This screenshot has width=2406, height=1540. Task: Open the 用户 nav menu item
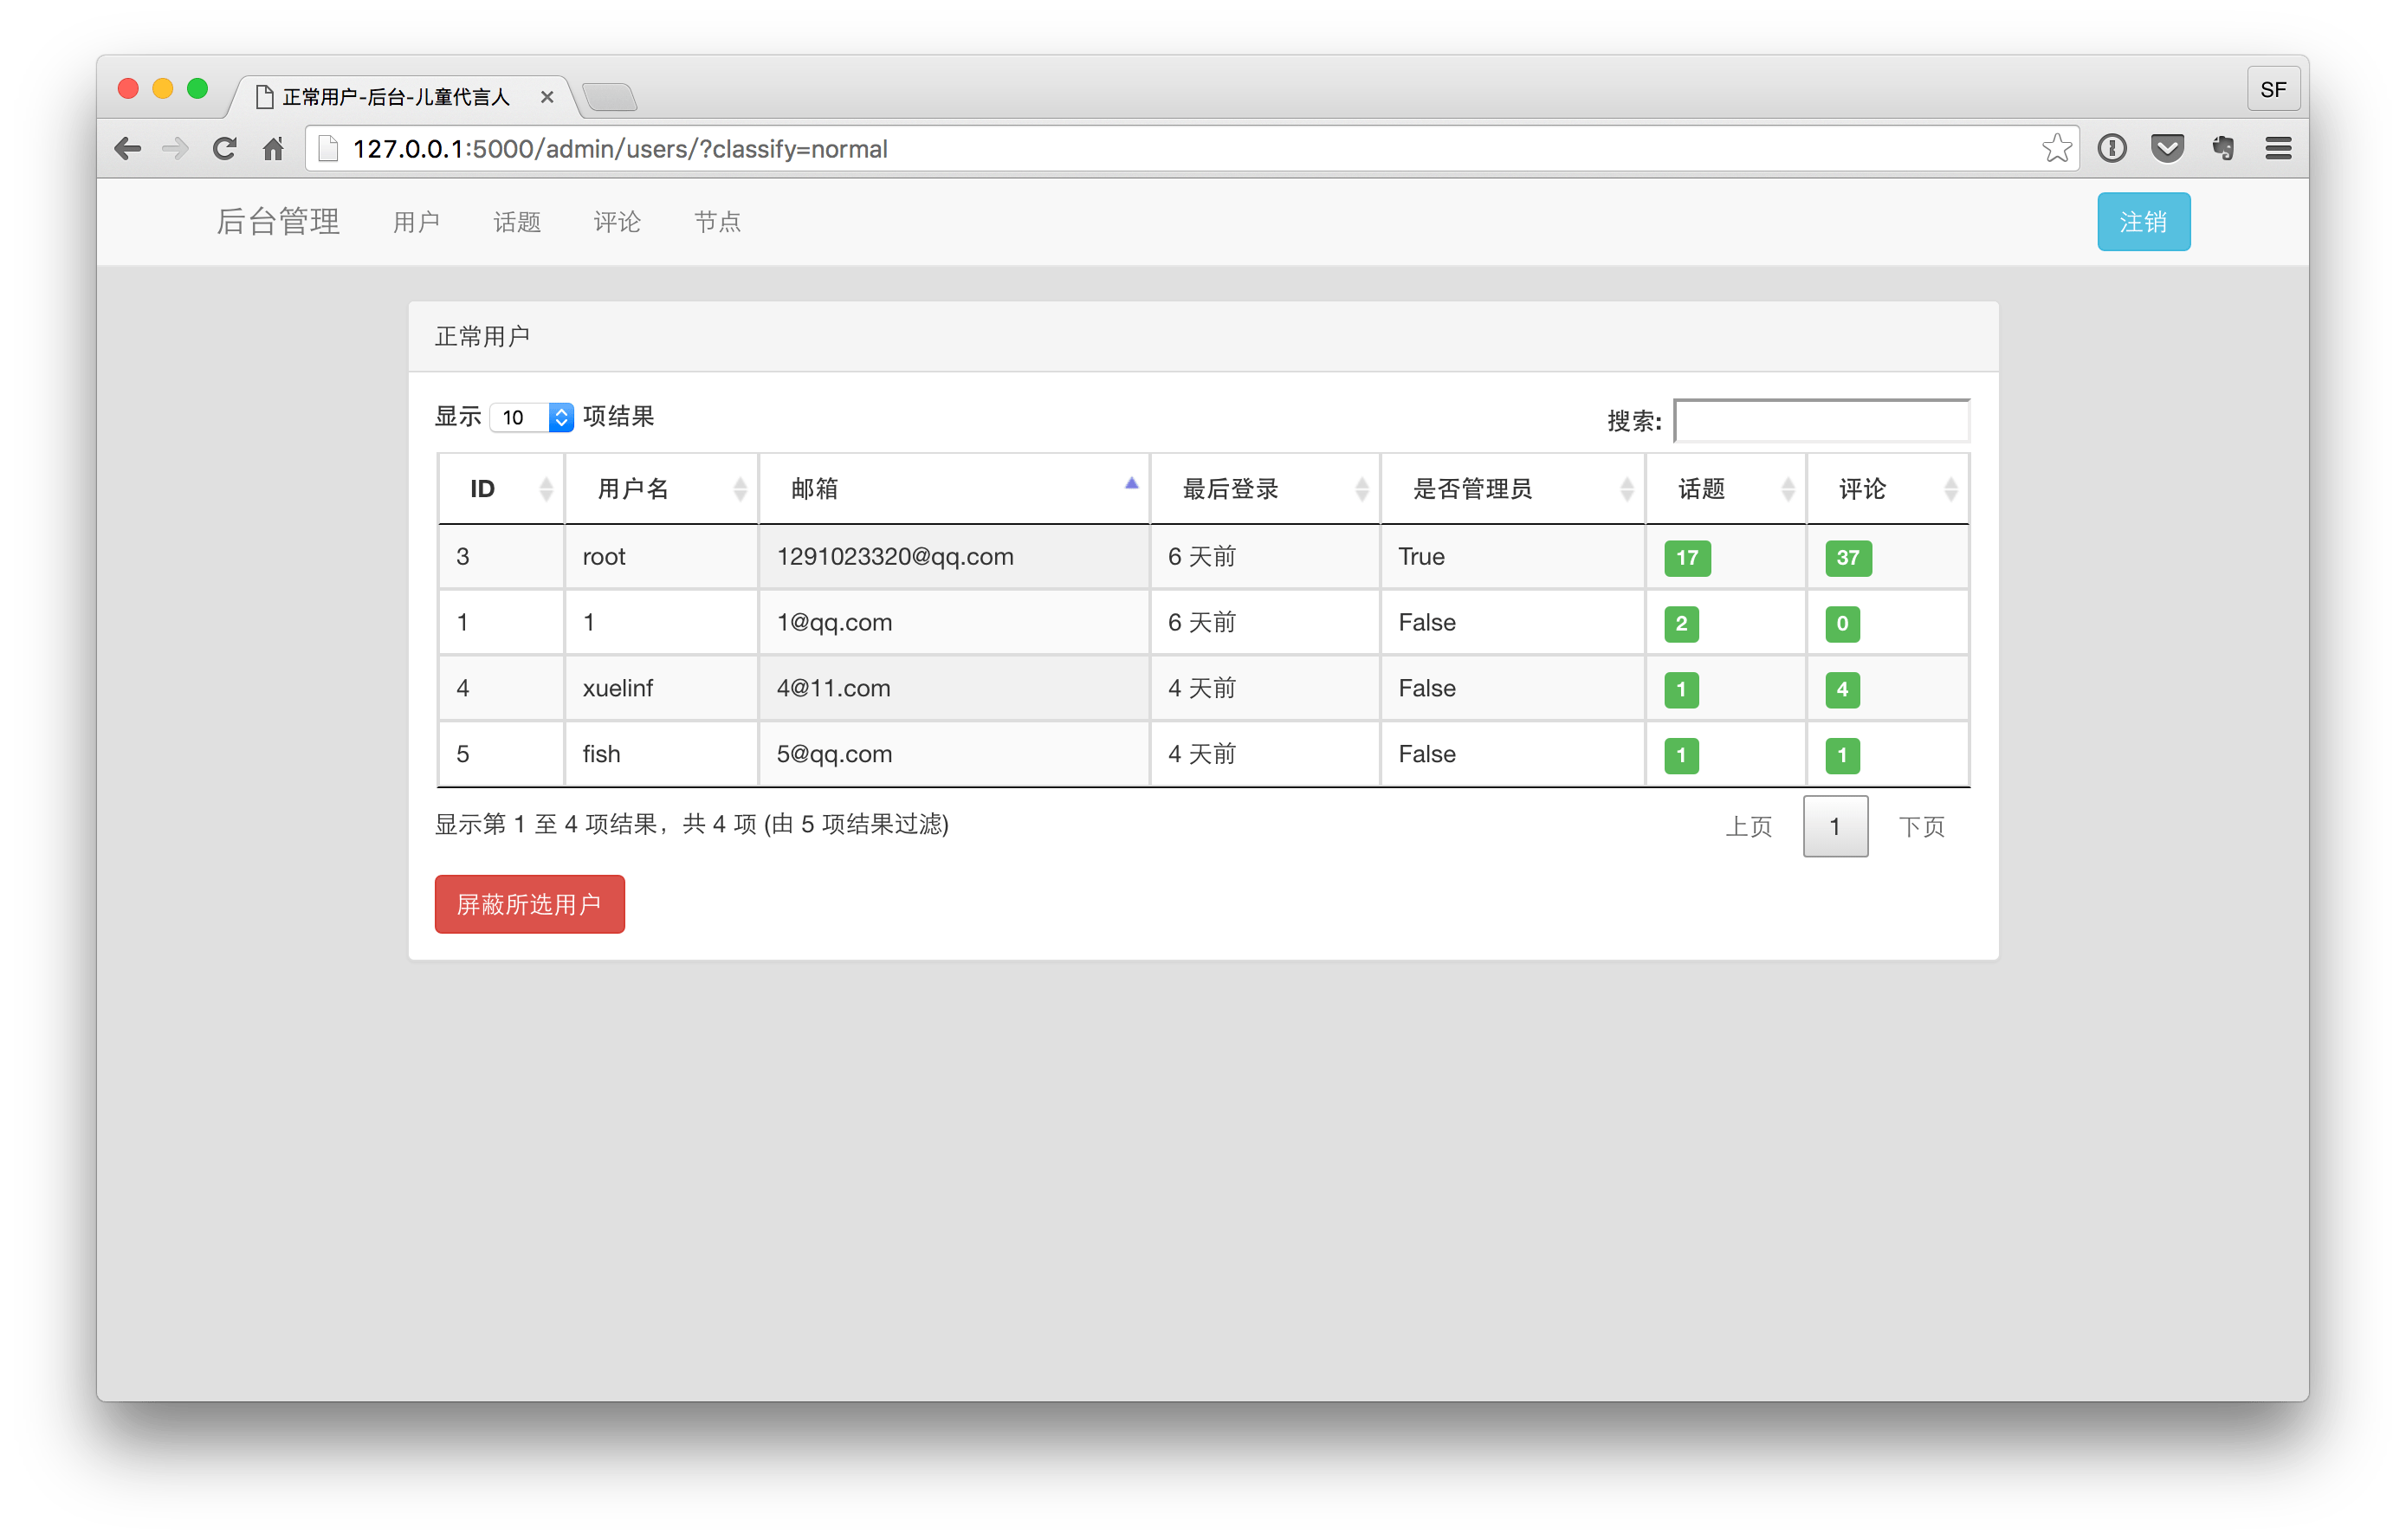(416, 222)
